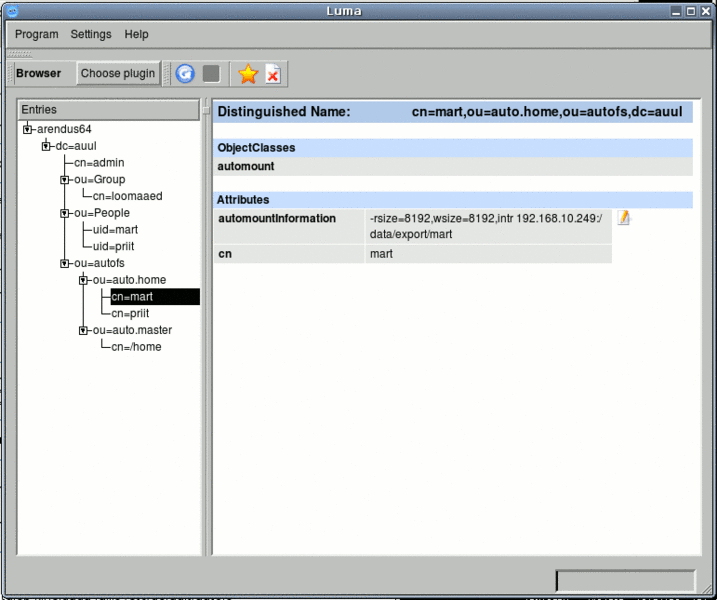Collapse the ou=Group branch

pyautogui.click(x=64, y=180)
